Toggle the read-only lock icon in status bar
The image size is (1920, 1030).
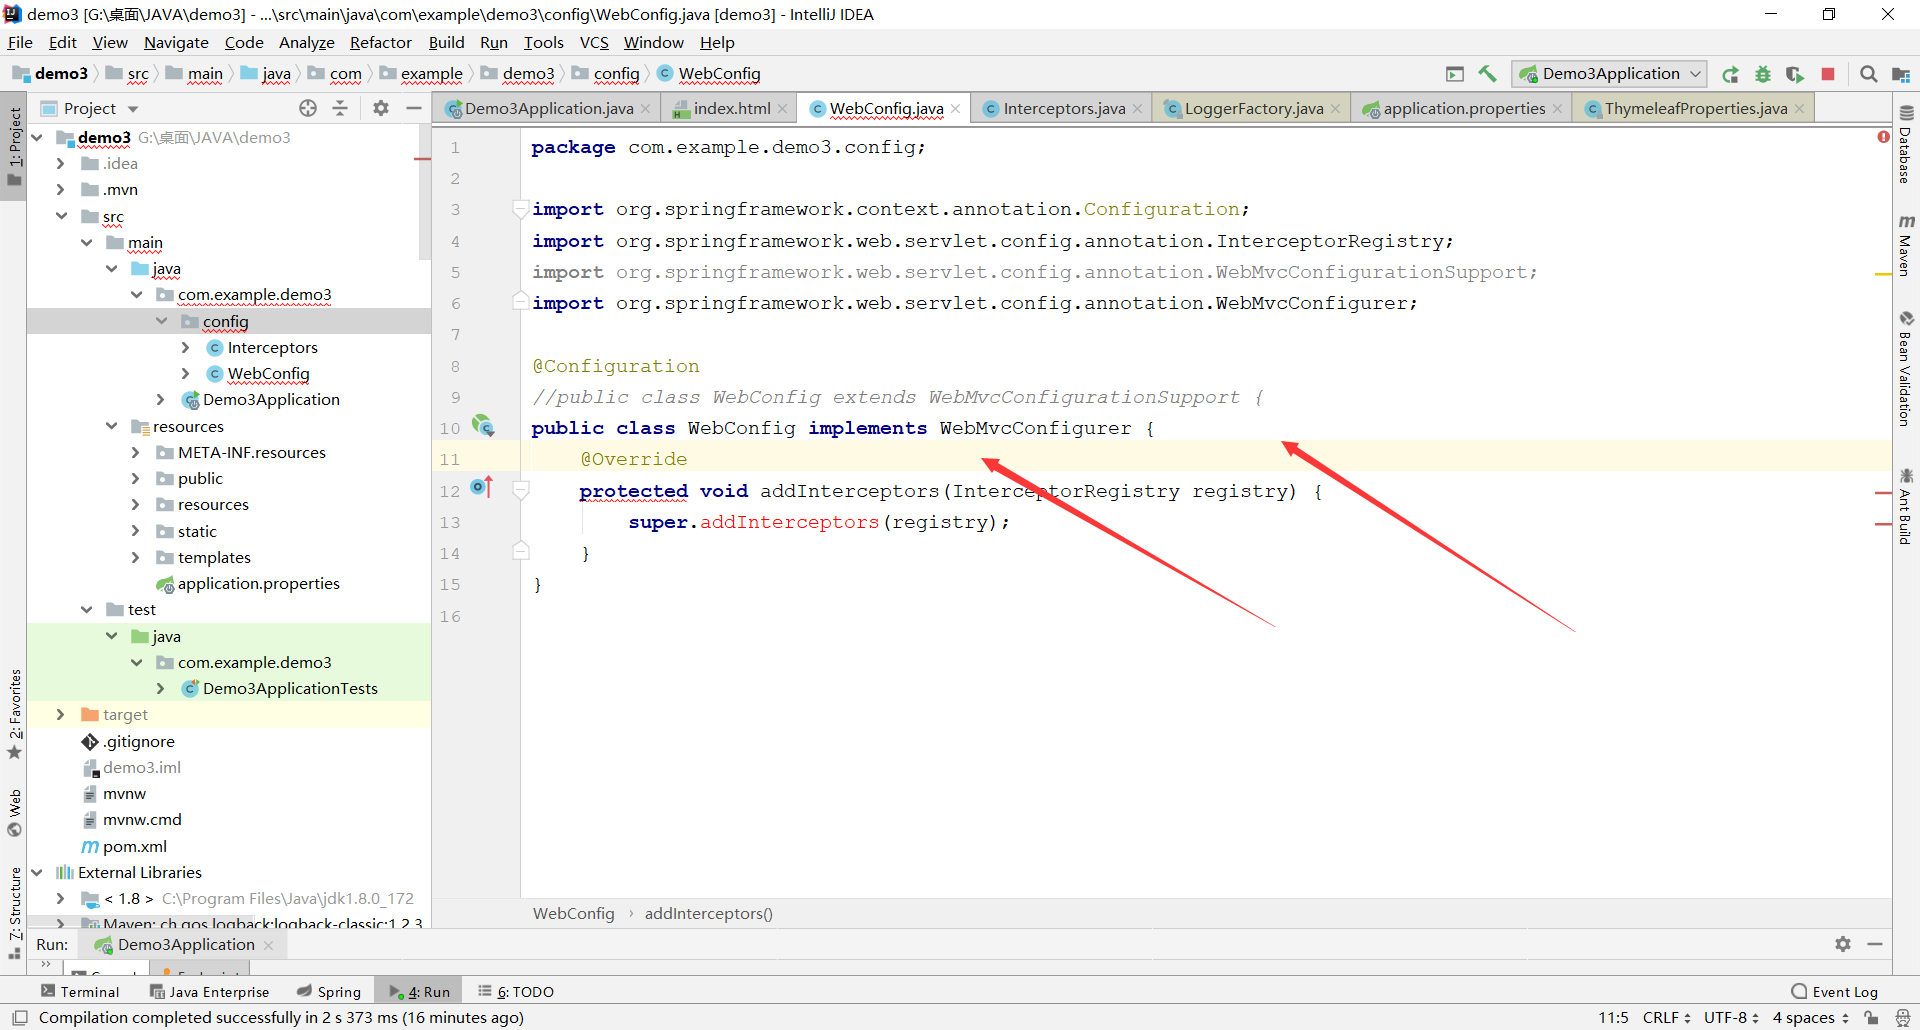click(x=1871, y=1018)
